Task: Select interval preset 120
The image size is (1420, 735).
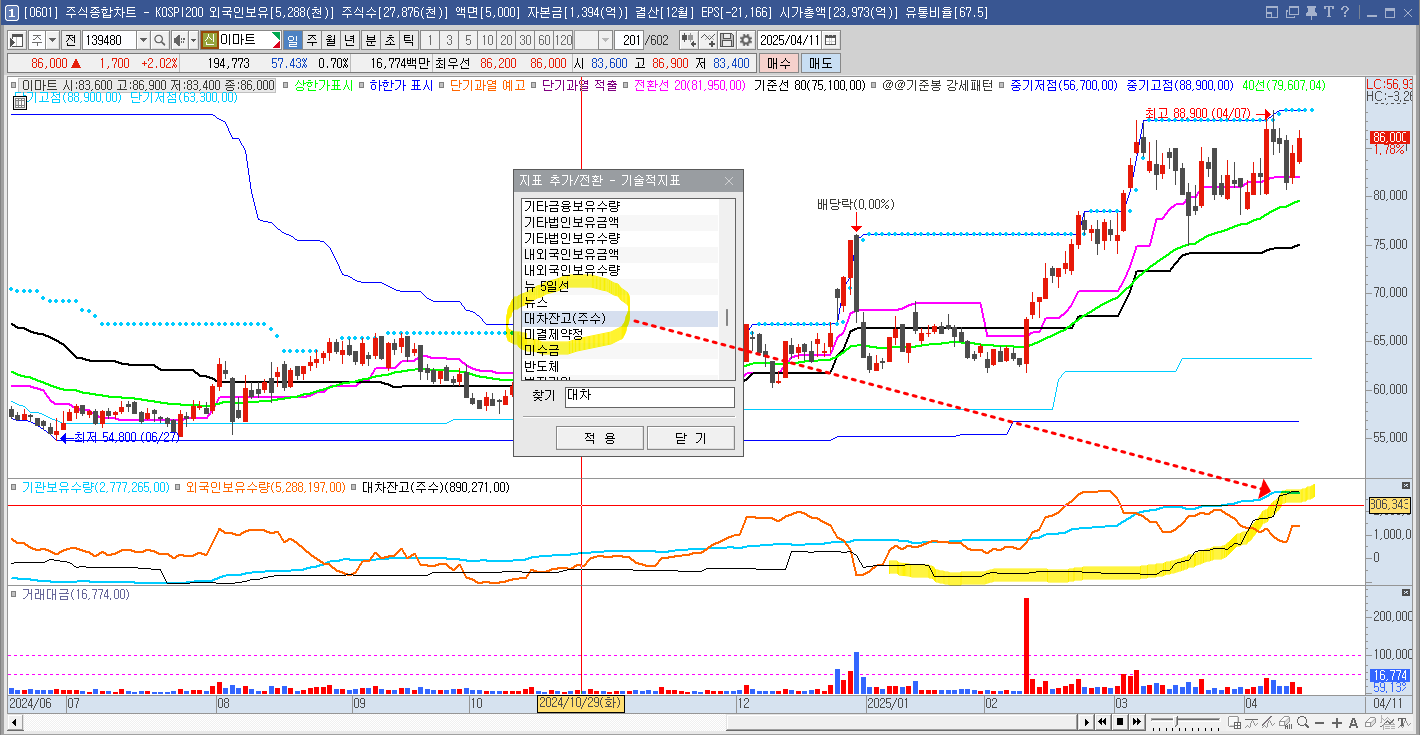Action: [563, 40]
